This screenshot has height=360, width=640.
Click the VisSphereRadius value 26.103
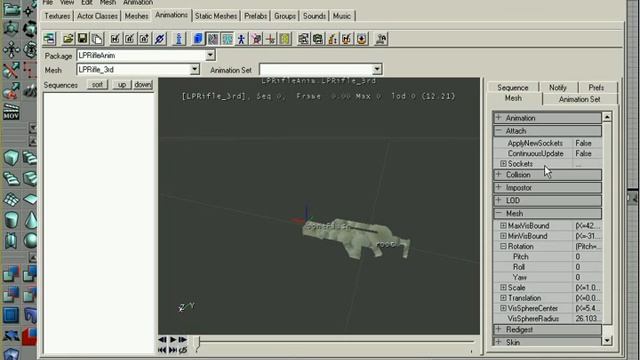(587, 318)
